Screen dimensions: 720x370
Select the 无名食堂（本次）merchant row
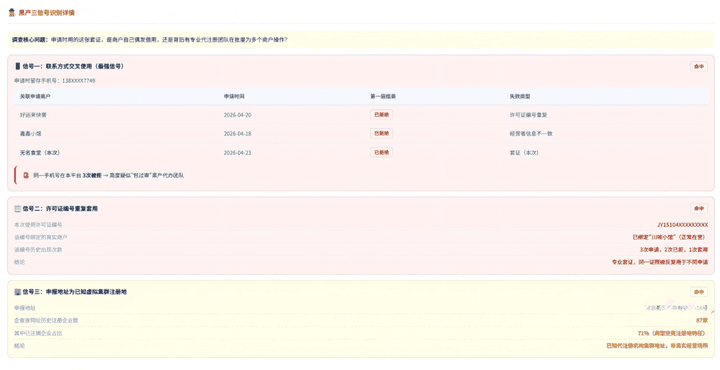[361, 152]
